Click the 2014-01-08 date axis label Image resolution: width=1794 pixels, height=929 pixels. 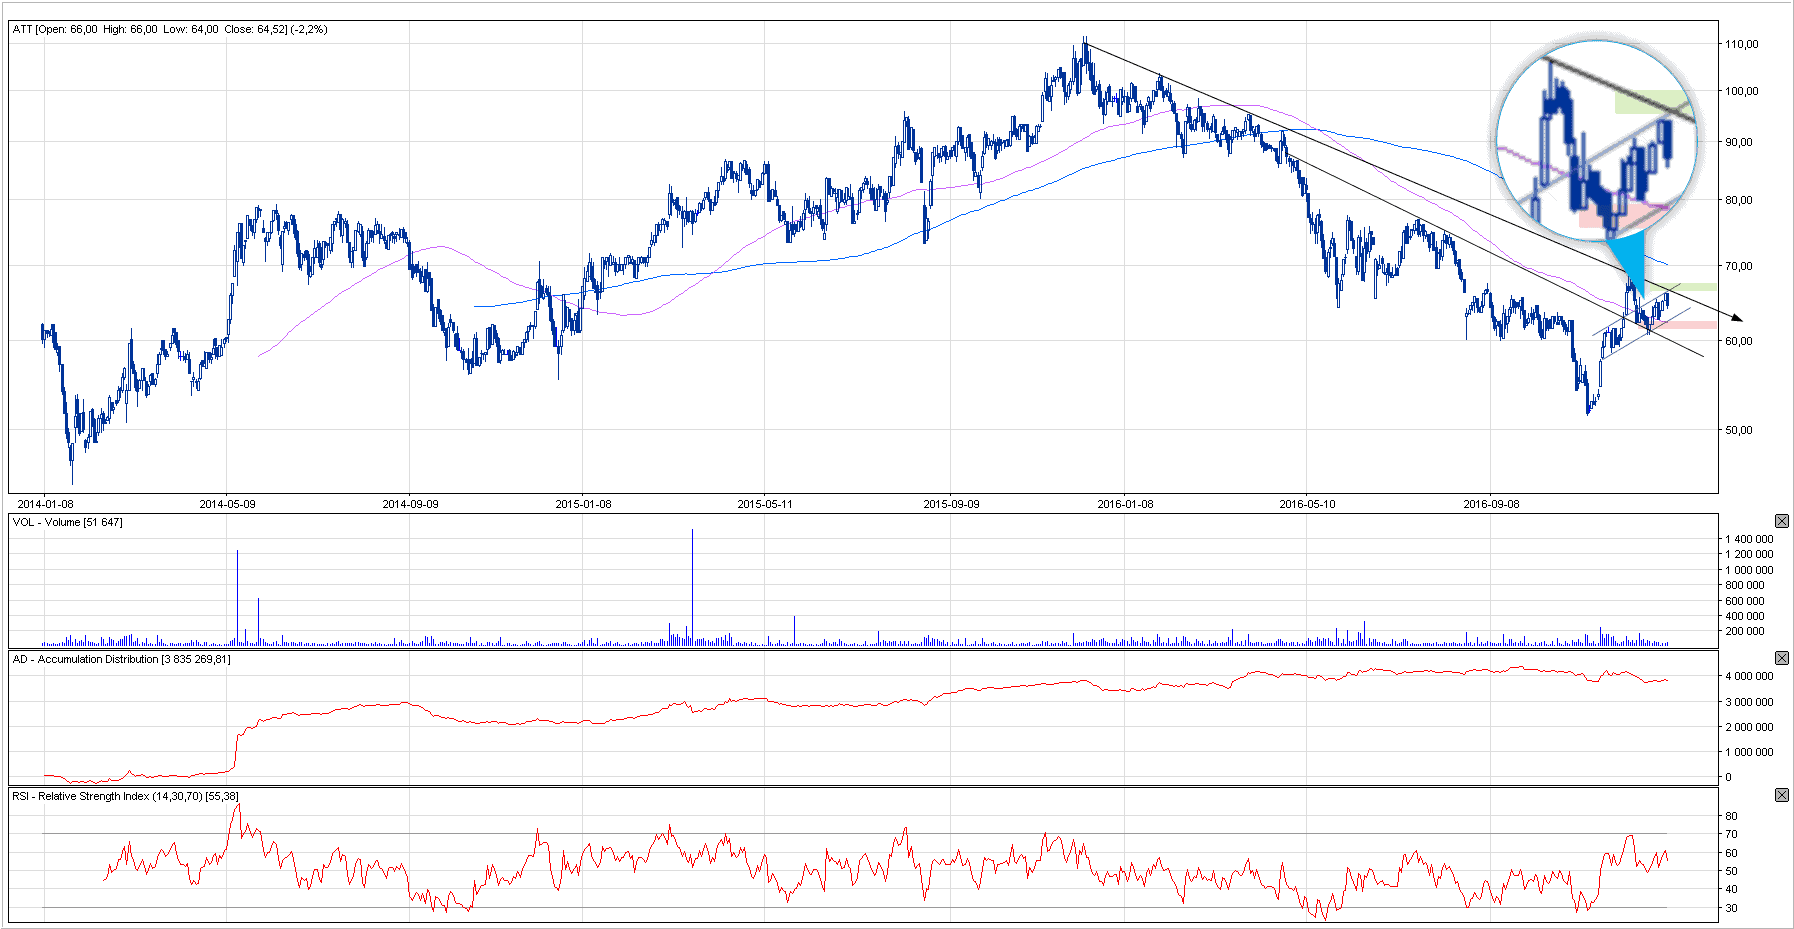pos(45,504)
